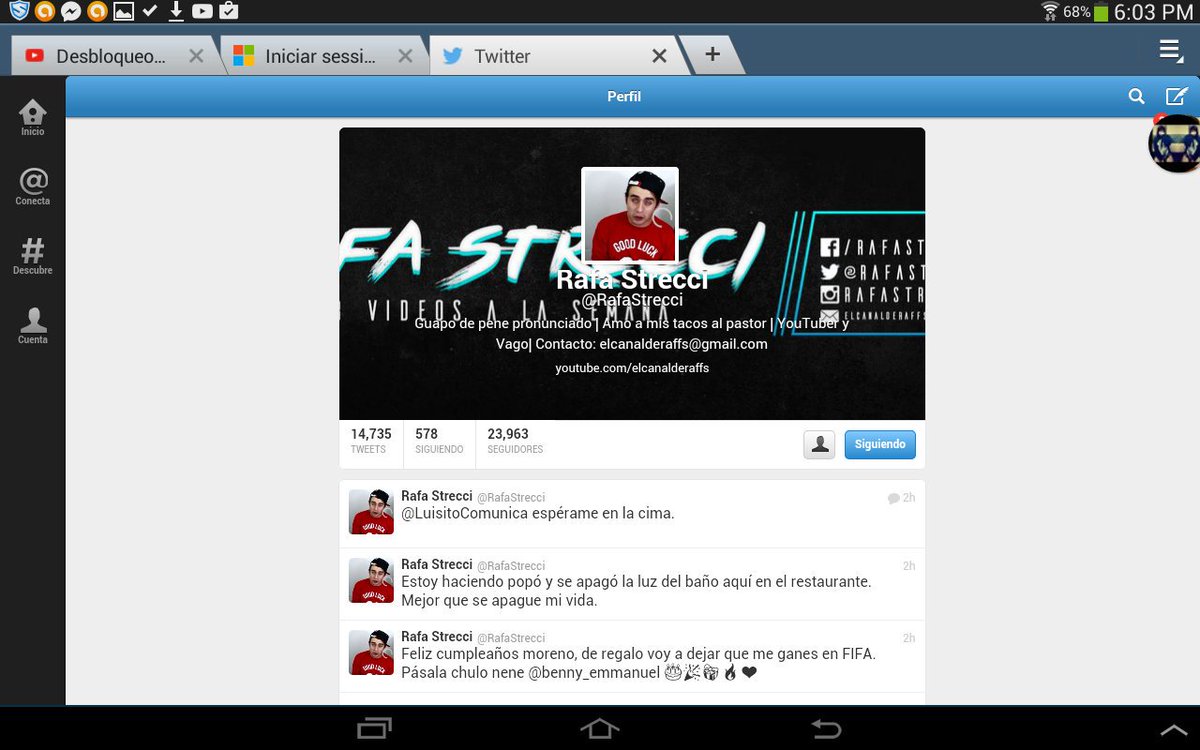Open the tweet 'Feliz cumpleaños moreno'

click(x=632, y=656)
